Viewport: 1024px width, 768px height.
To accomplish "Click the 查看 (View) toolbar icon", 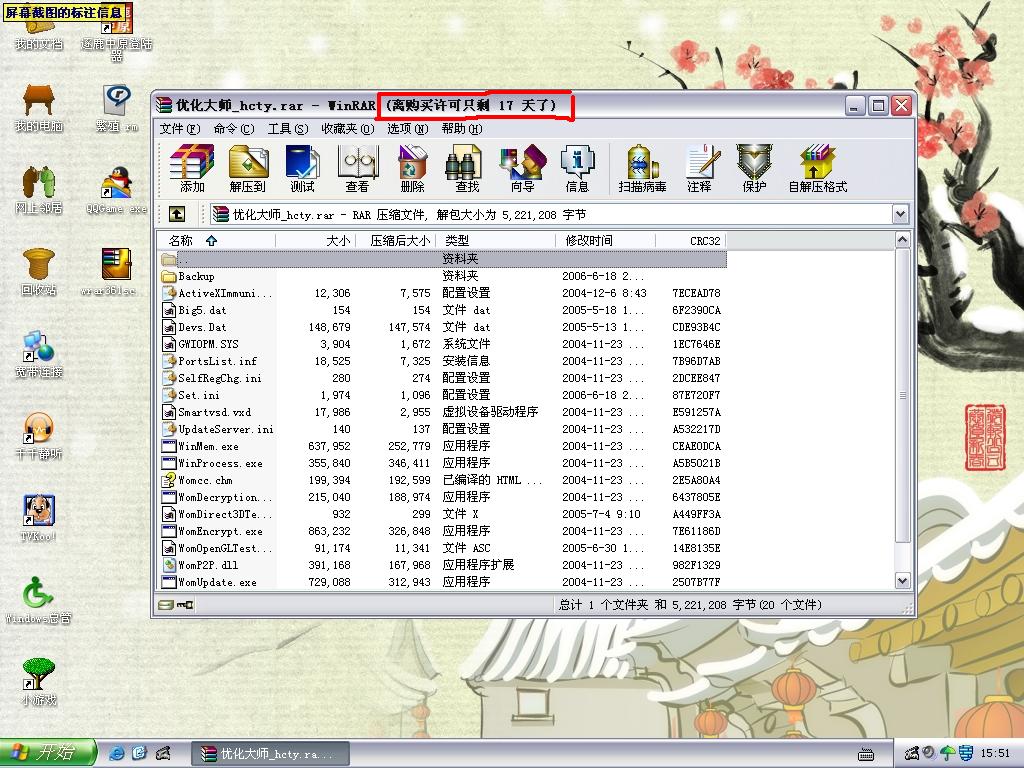I will pyautogui.click(x=357, y=168).
